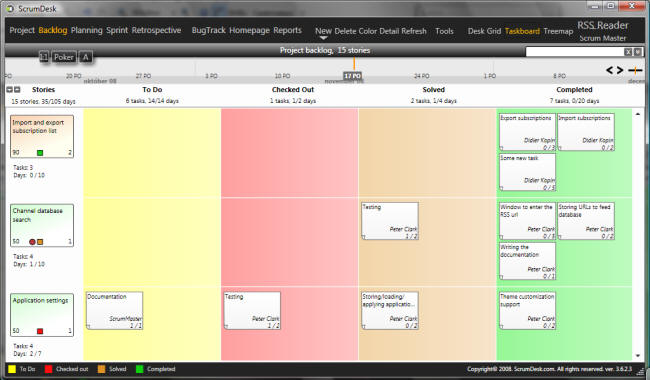Select the Storing URLs to feed database task
This screenshot has width=650, height=380.
pyautogui.click(x=586, y=221)
